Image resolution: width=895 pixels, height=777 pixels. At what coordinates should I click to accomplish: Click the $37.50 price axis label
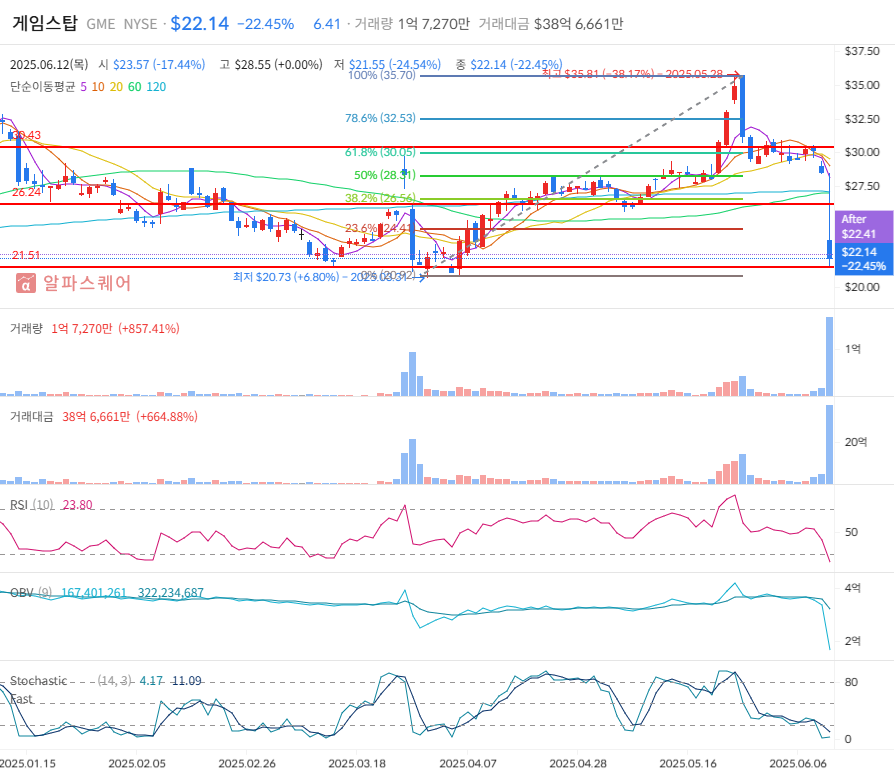862,51
